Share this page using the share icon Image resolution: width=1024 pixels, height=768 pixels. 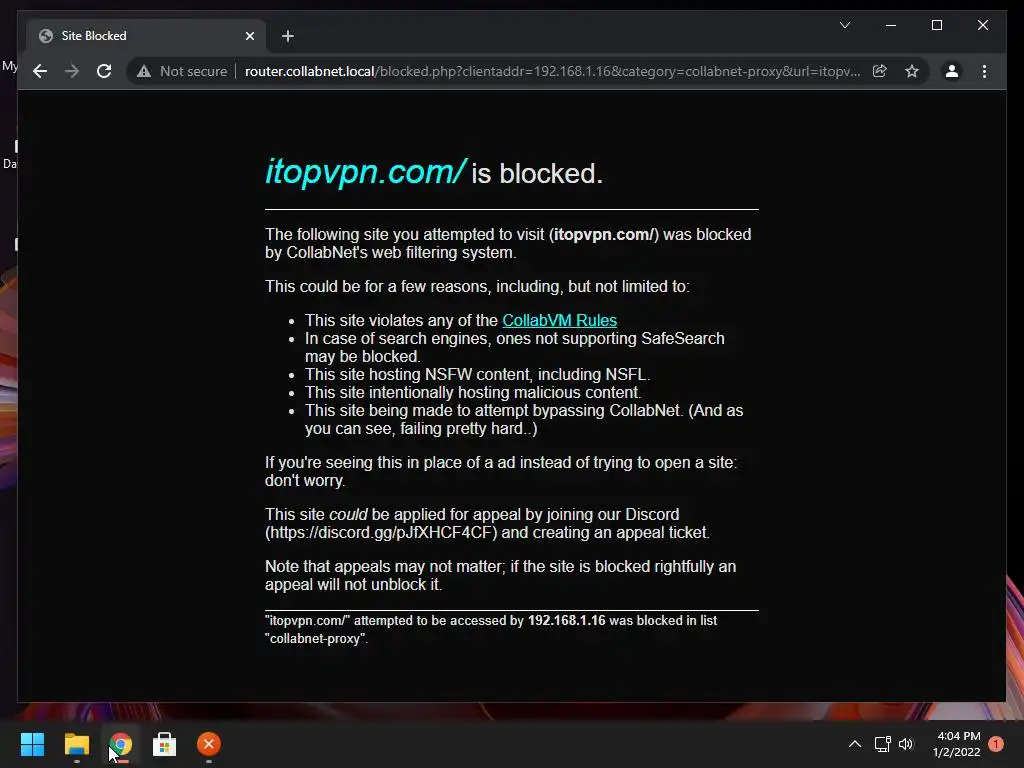pyautogui.click(x=880, y=71)
